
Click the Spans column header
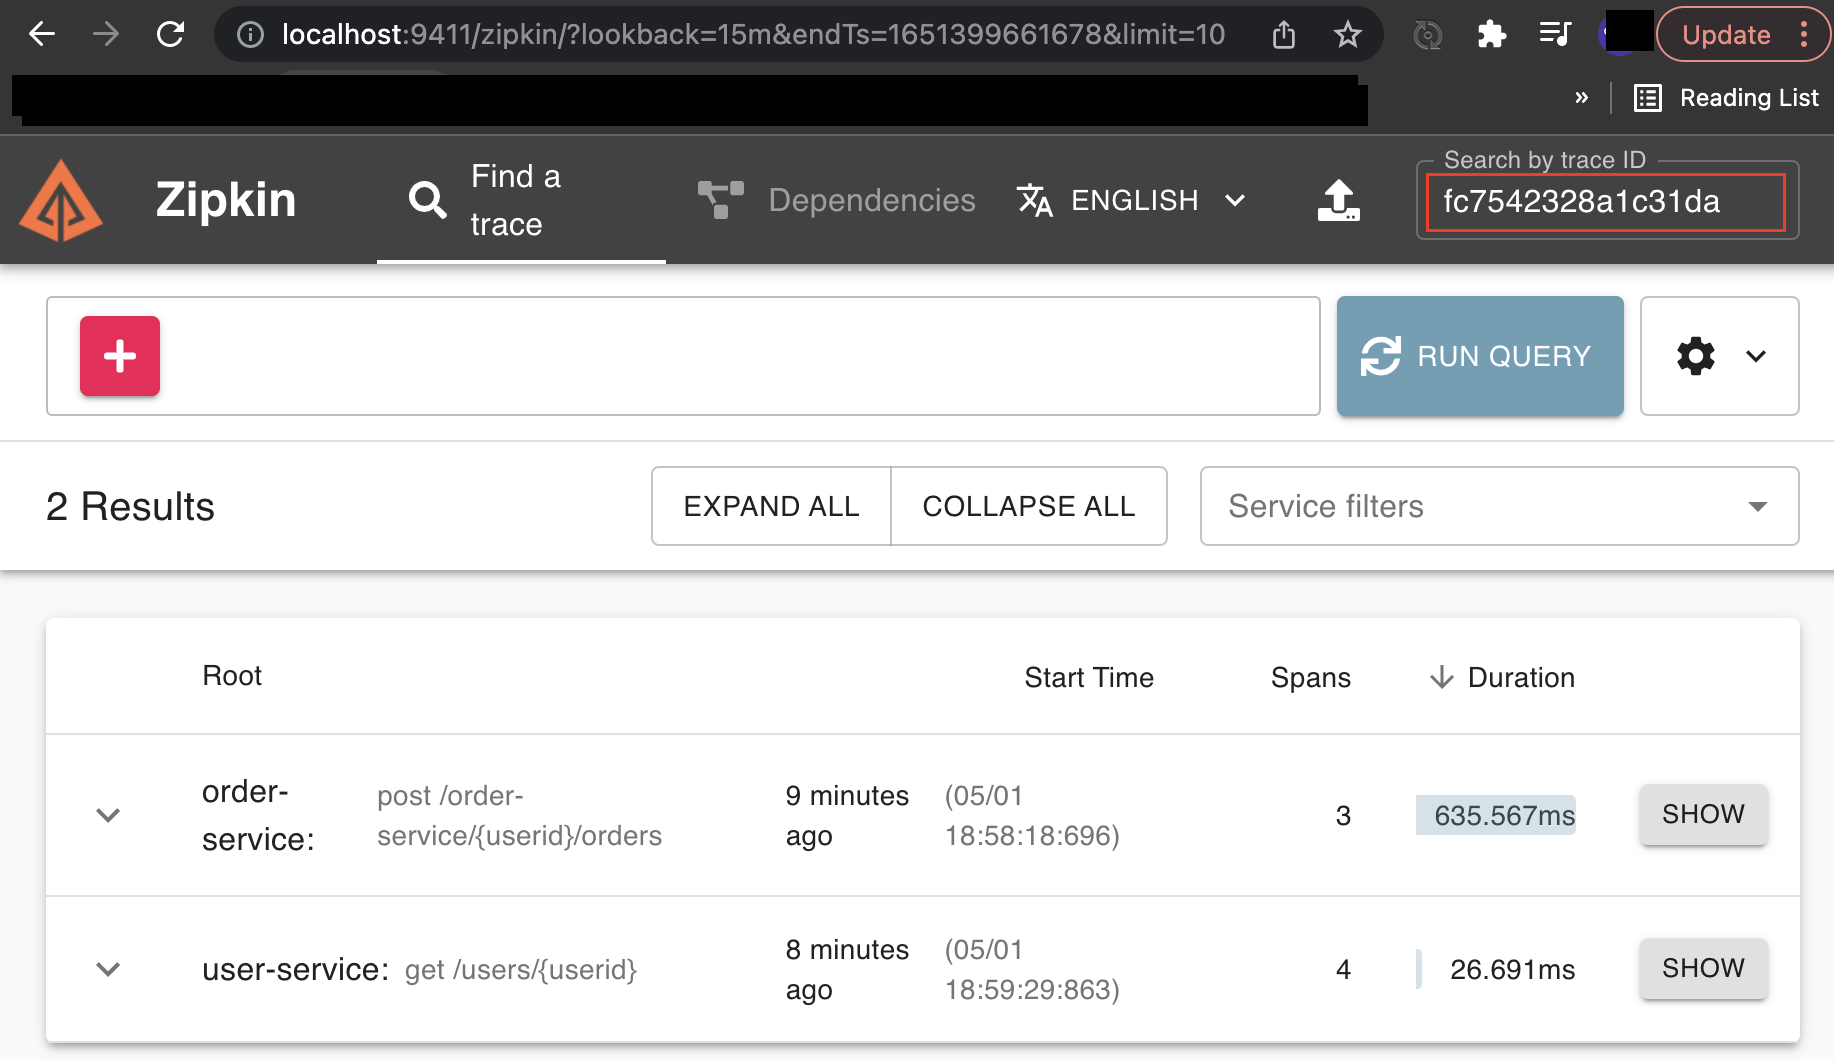tap(1310, 678)
